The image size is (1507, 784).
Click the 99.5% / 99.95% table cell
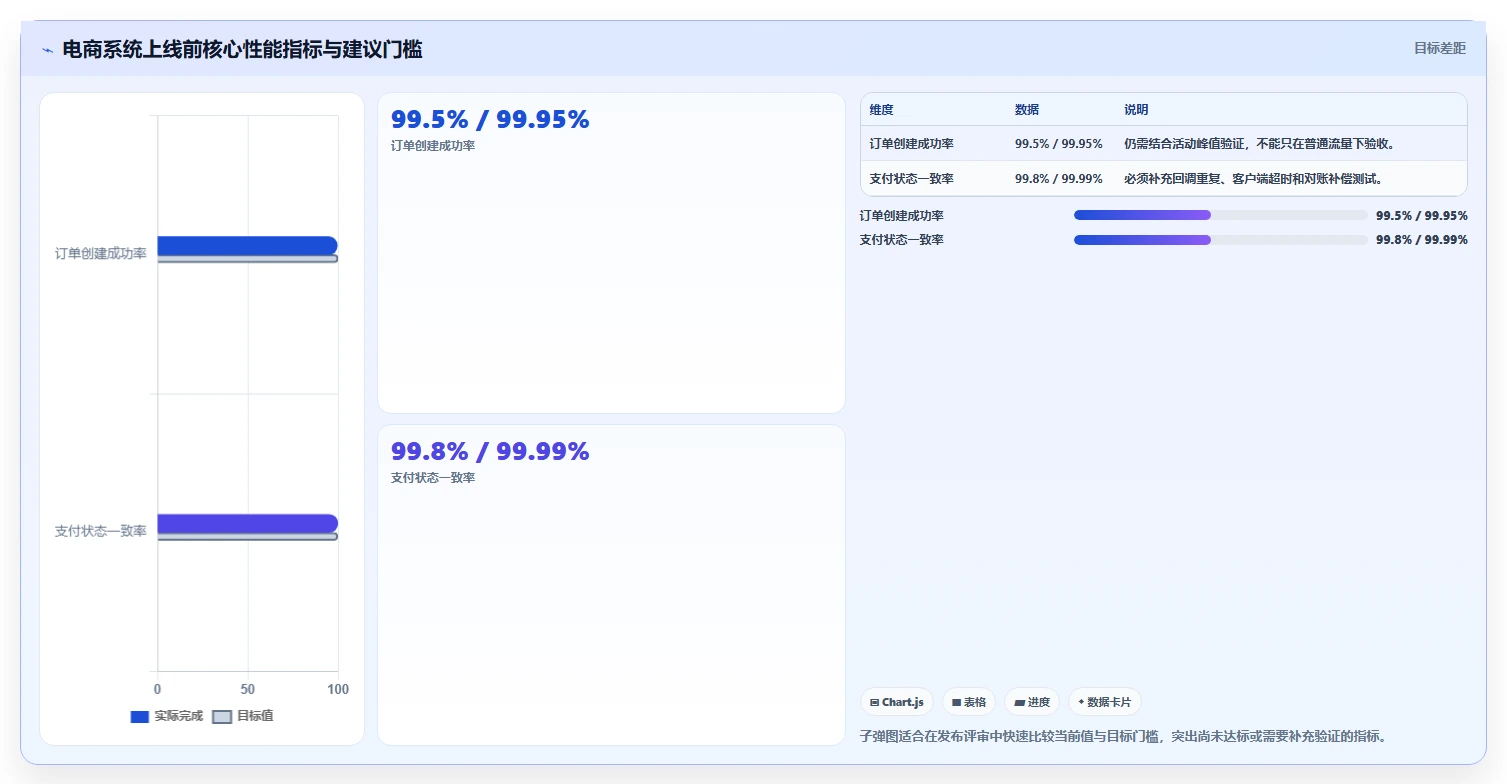(x=1059, y=144)
